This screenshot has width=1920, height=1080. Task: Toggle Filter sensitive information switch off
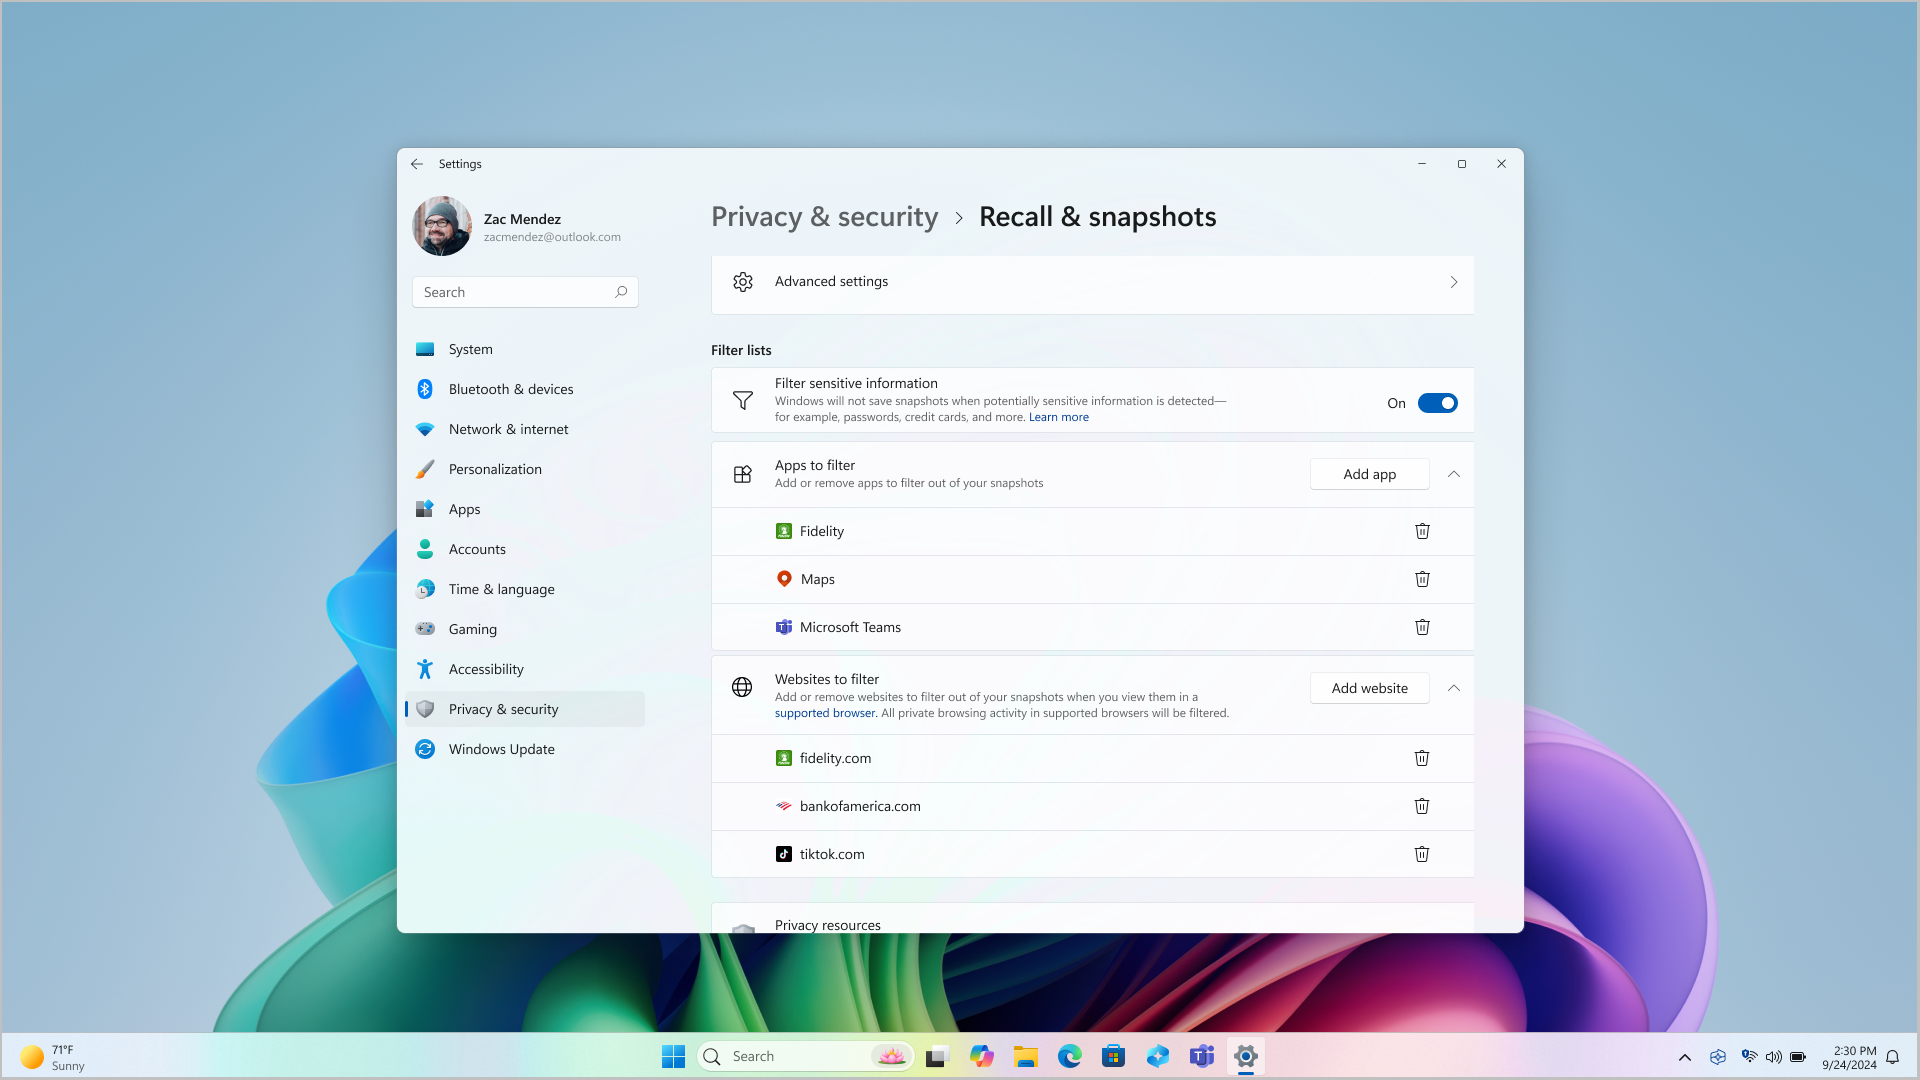coord(1437,402)
